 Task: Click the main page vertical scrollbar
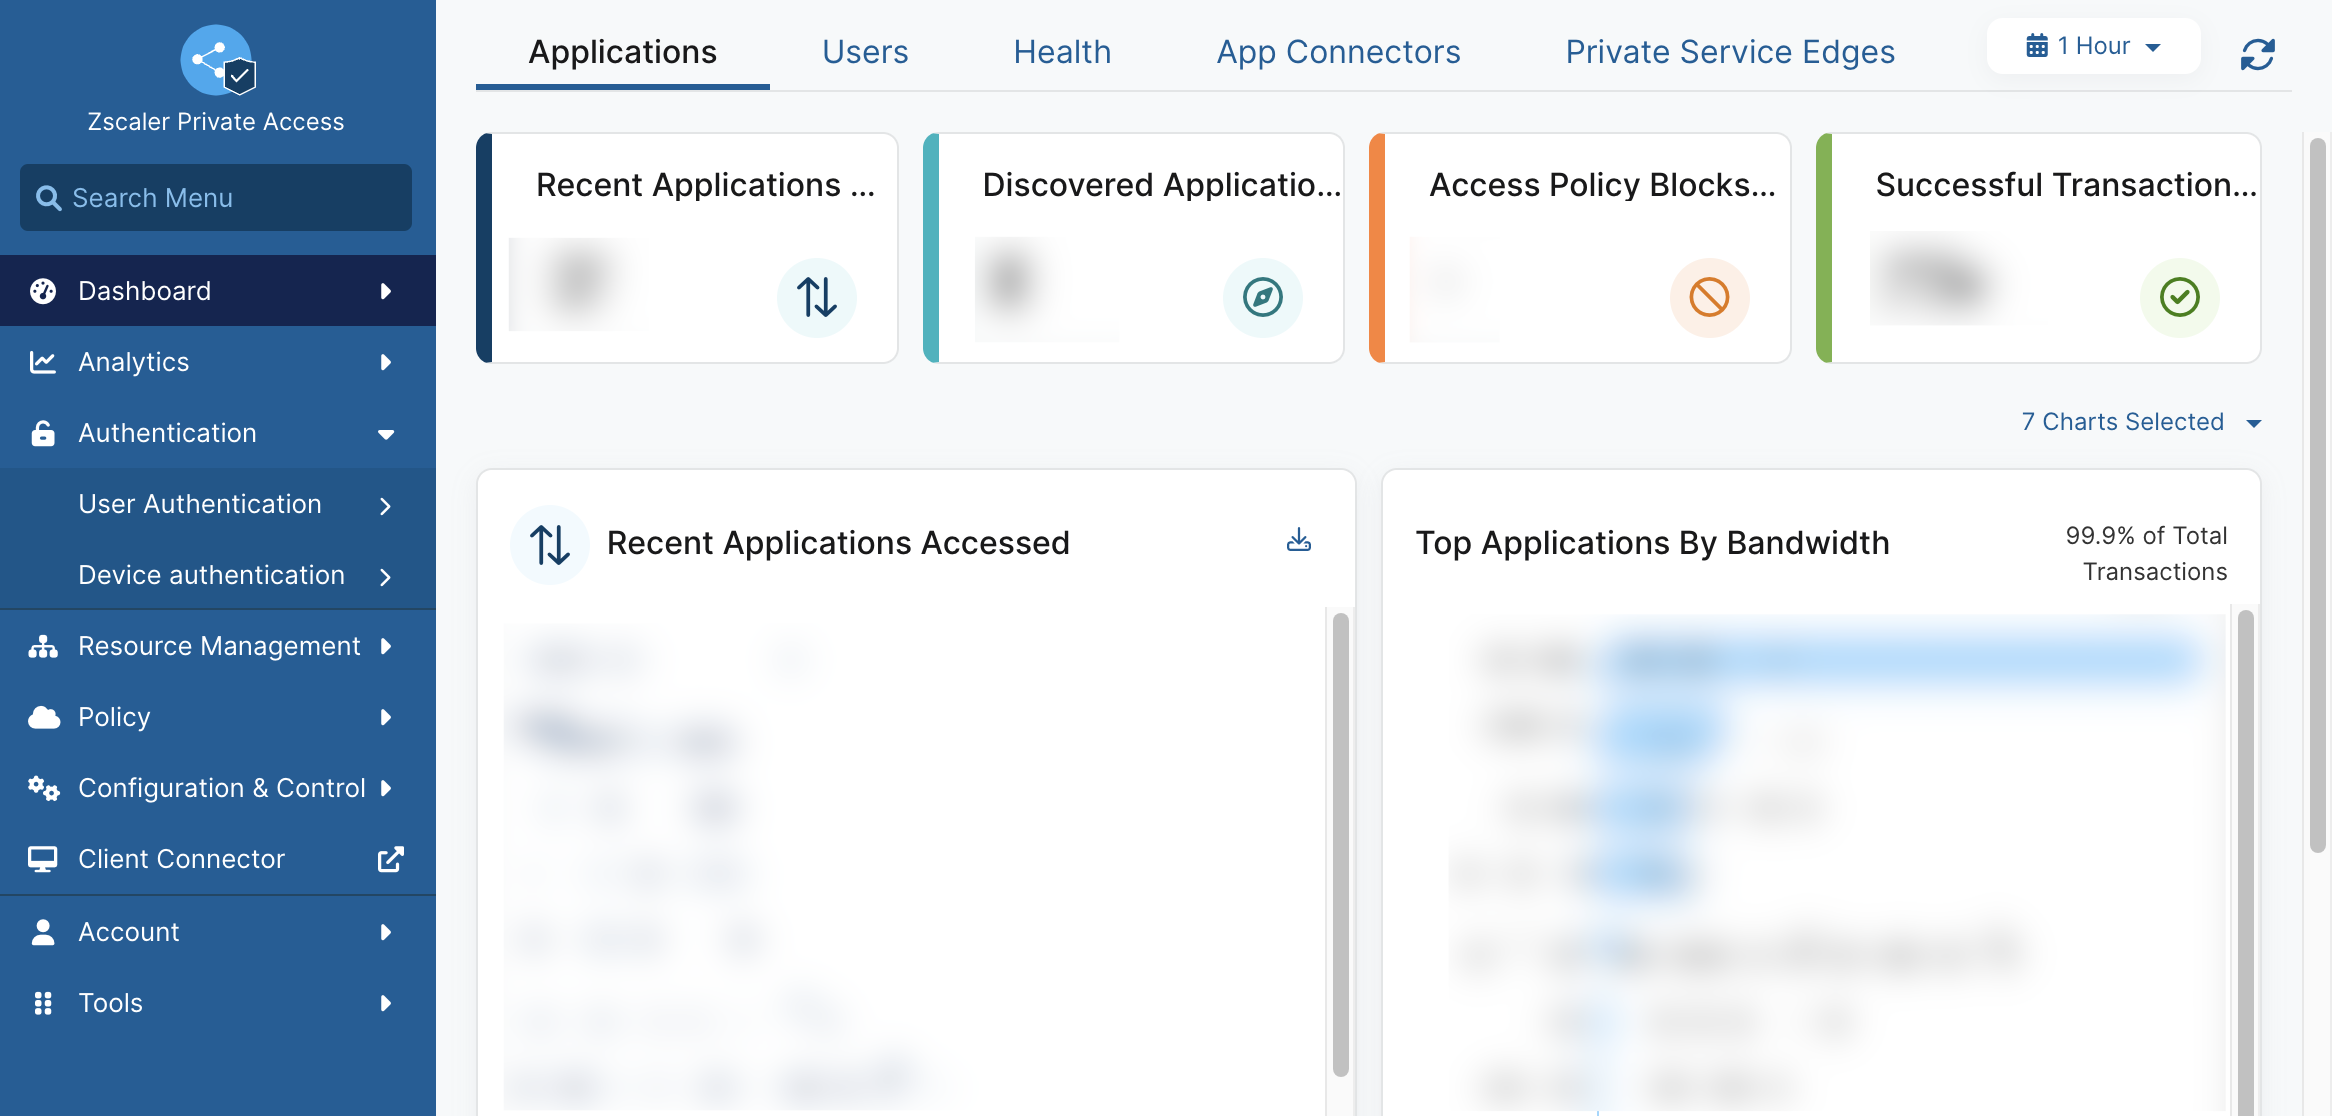2317,495
